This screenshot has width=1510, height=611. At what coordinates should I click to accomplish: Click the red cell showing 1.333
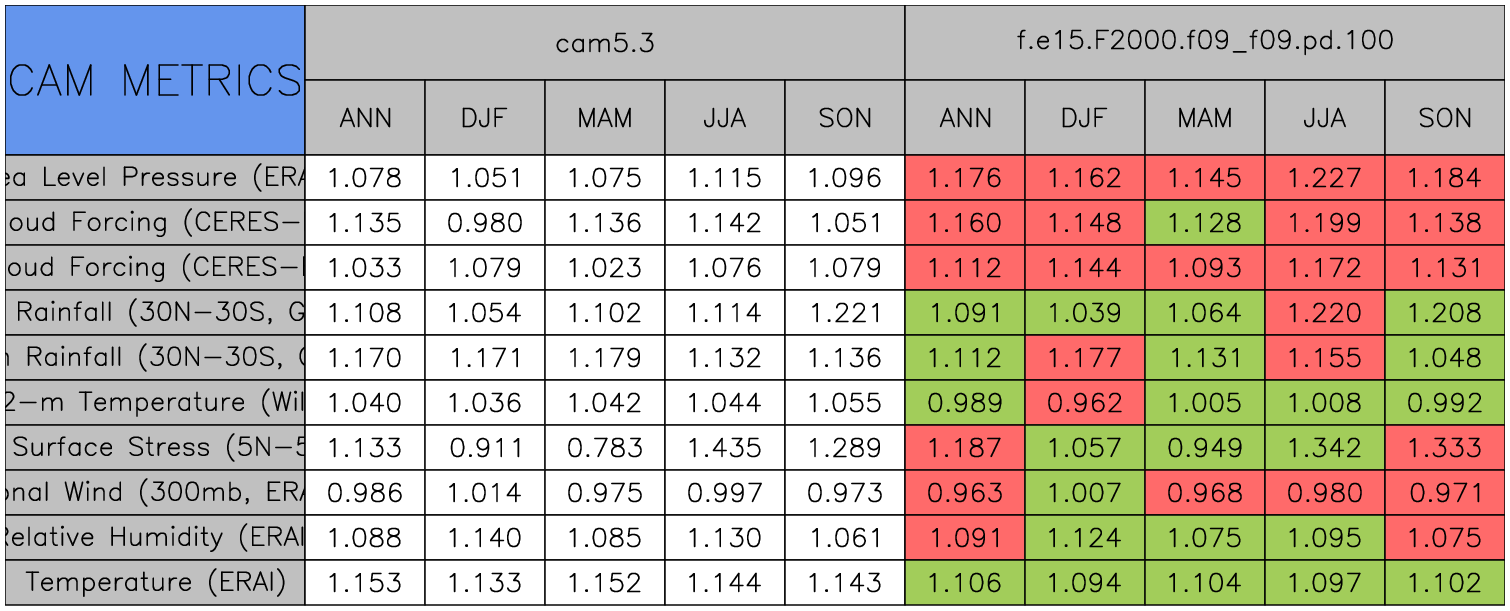(1445, 447)
